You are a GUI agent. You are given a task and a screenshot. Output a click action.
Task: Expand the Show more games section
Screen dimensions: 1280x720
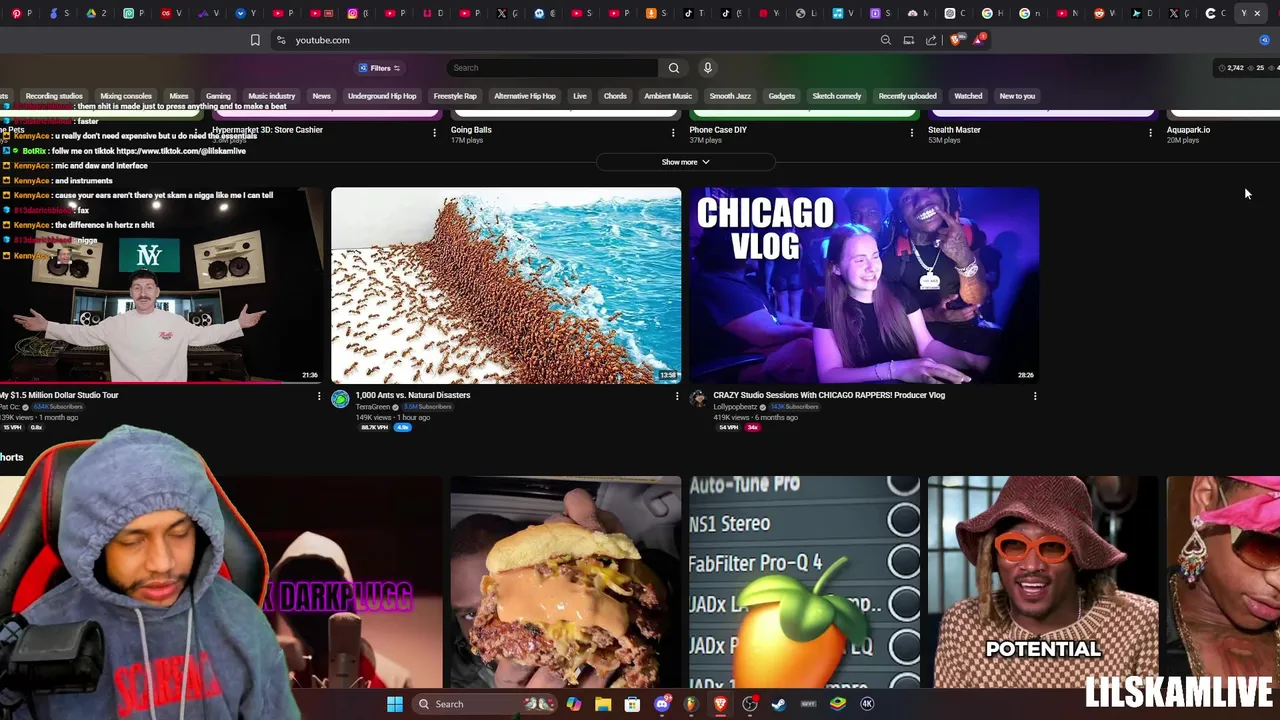[685, 162]
